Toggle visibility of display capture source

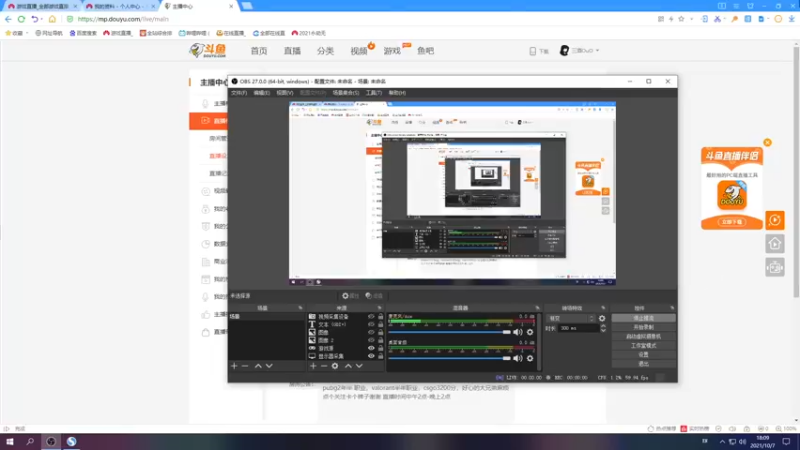pyautogui.click(x=371, y=356)
